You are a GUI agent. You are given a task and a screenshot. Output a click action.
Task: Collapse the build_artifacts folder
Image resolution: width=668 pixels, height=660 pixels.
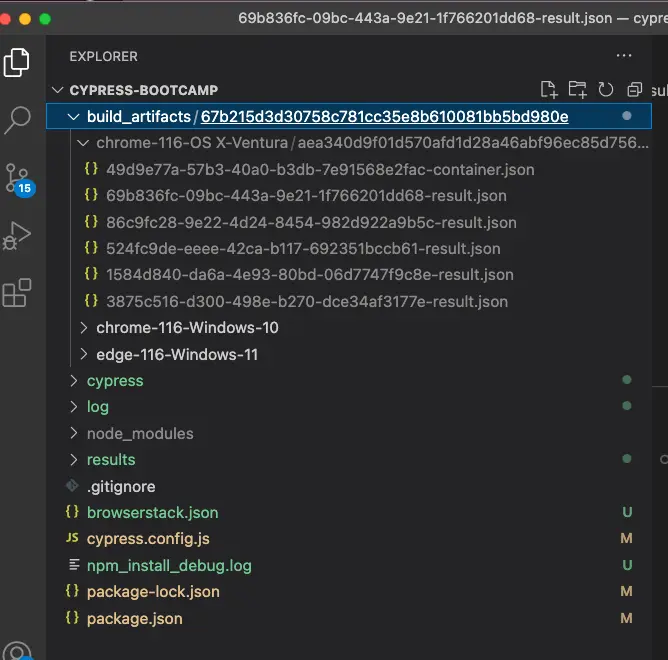[138, 117]
